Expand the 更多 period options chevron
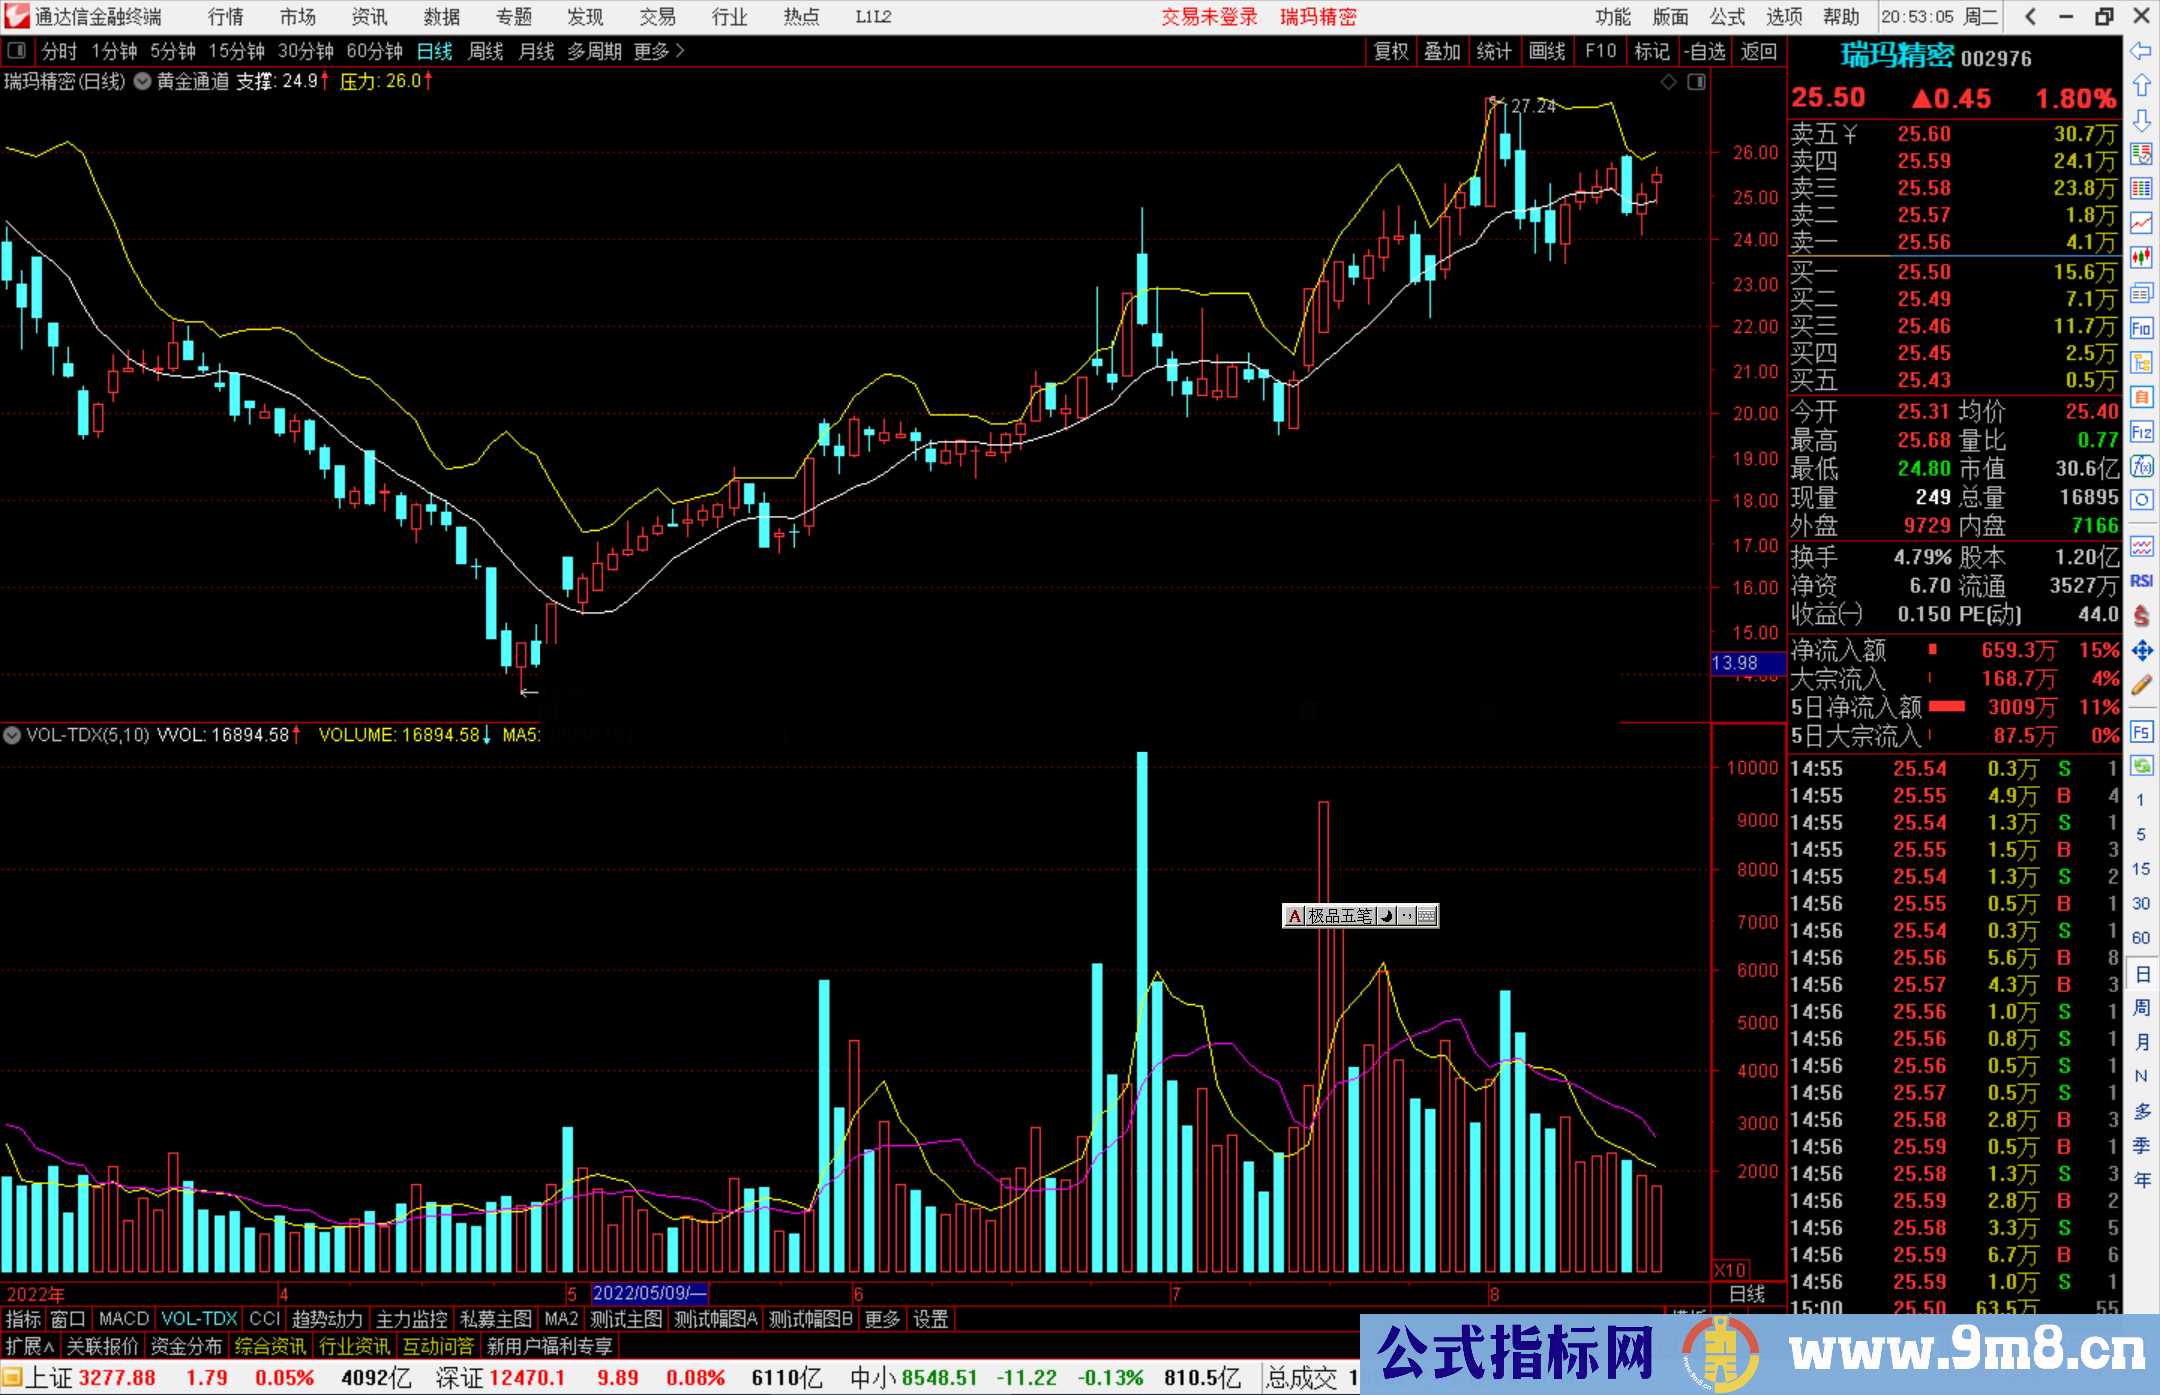The width and height of the screenshot is (2160, 1395). point(680,51)
